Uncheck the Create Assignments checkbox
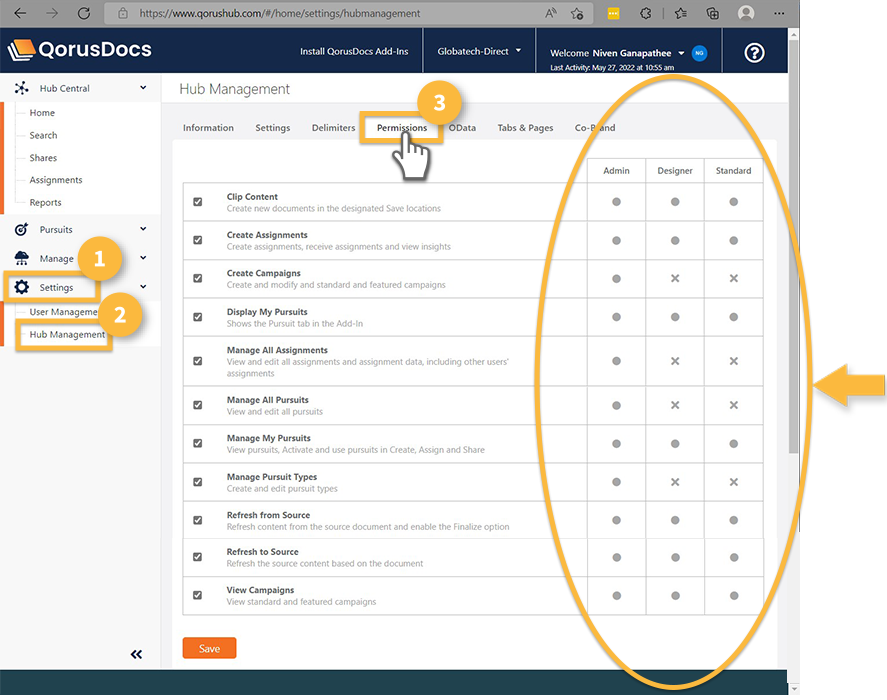This screenshot has width=887, height=700. 197,240
